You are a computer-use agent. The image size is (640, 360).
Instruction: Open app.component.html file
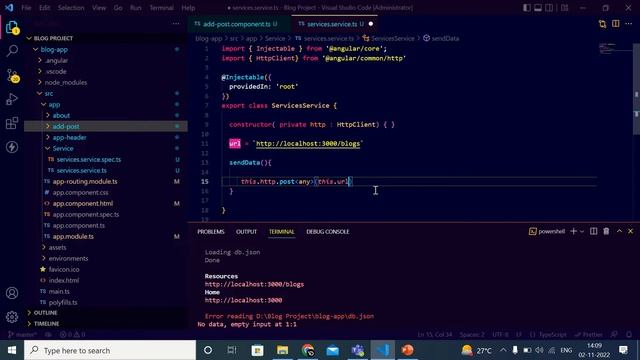82,204
